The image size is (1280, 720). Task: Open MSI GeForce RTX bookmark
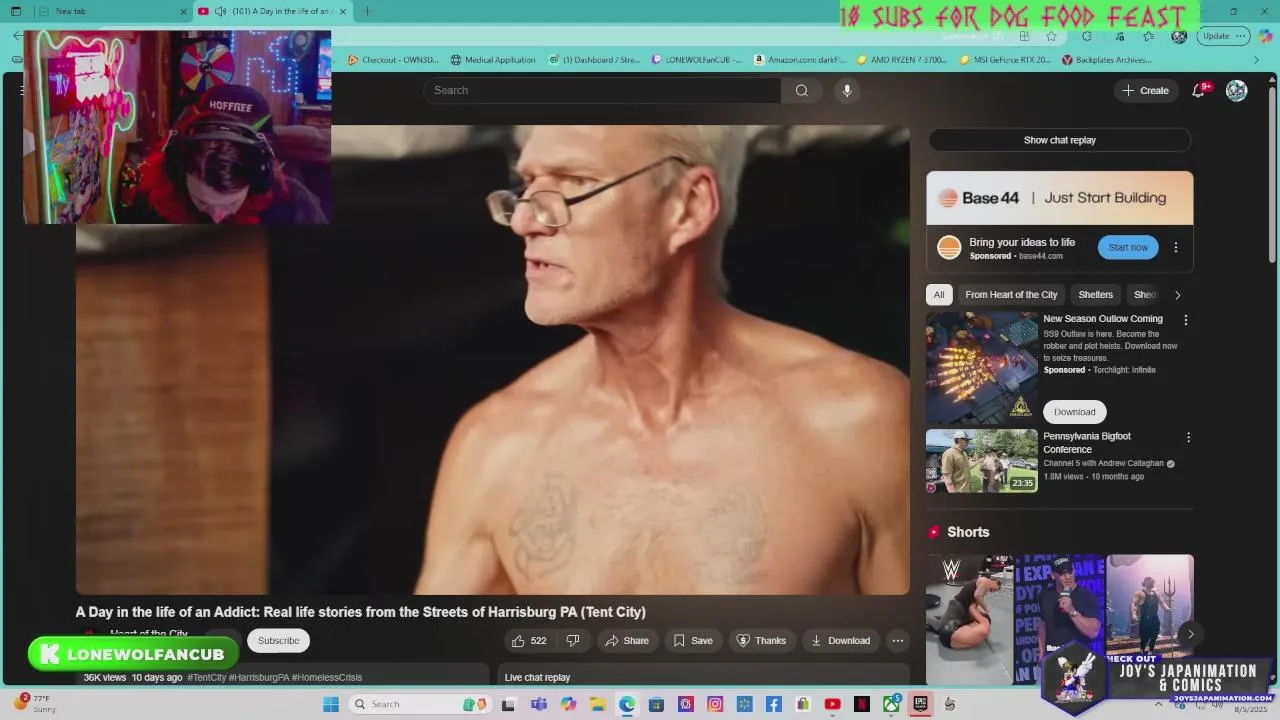coord(1004,60)
